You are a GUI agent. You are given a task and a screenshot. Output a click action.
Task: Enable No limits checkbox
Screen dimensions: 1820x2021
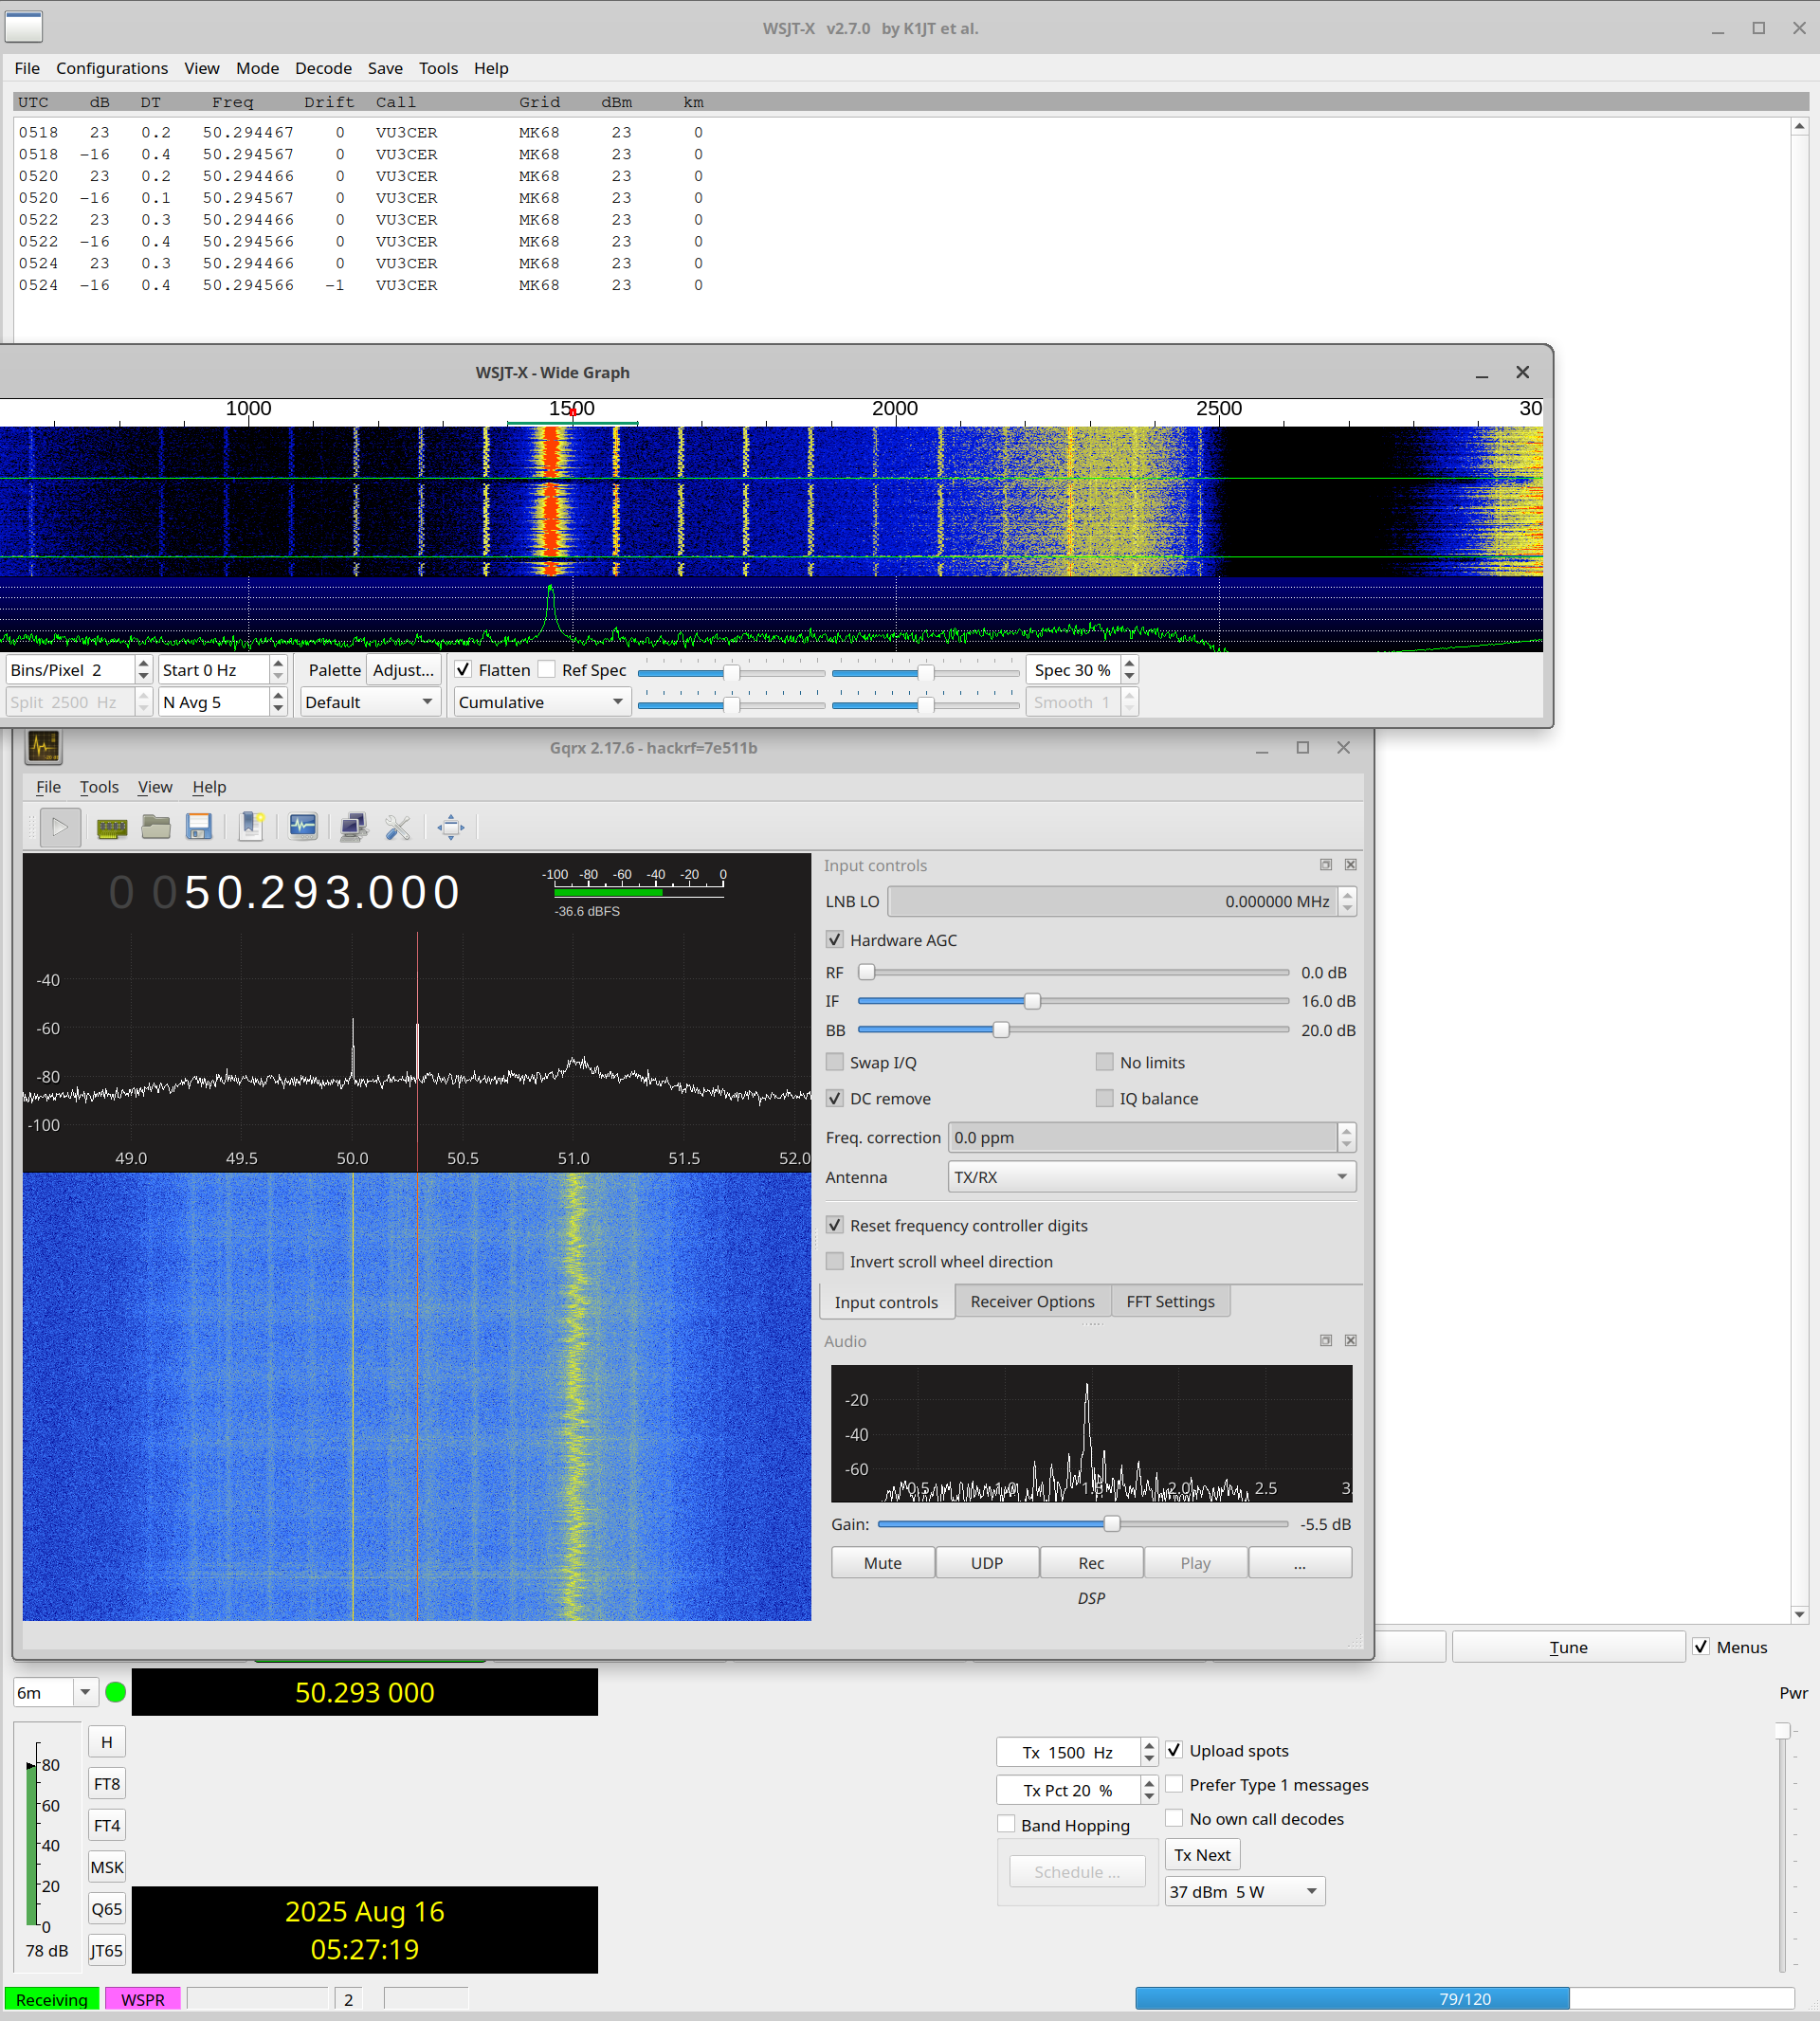1105,1061
